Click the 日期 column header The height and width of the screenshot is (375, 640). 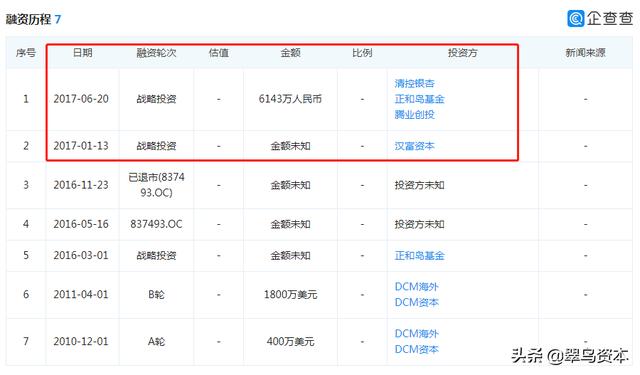82,53
